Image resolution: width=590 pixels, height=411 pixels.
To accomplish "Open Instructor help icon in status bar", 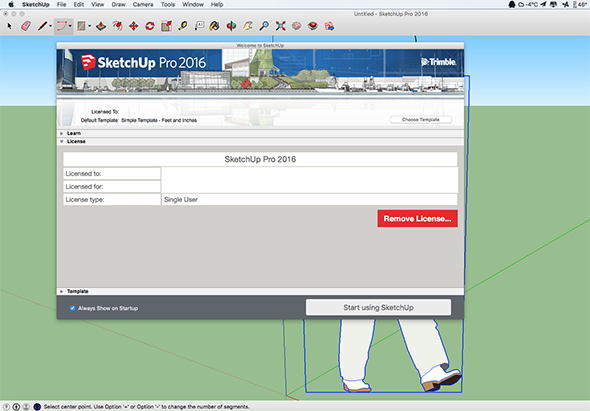I will coord(37,406).
